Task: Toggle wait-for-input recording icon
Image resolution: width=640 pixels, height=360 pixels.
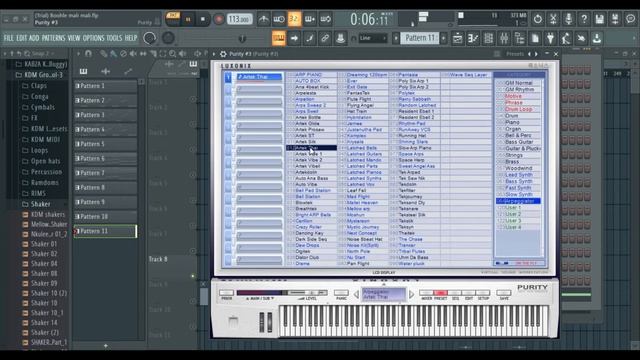Action: pyautogui.click(x=279, y=19)
